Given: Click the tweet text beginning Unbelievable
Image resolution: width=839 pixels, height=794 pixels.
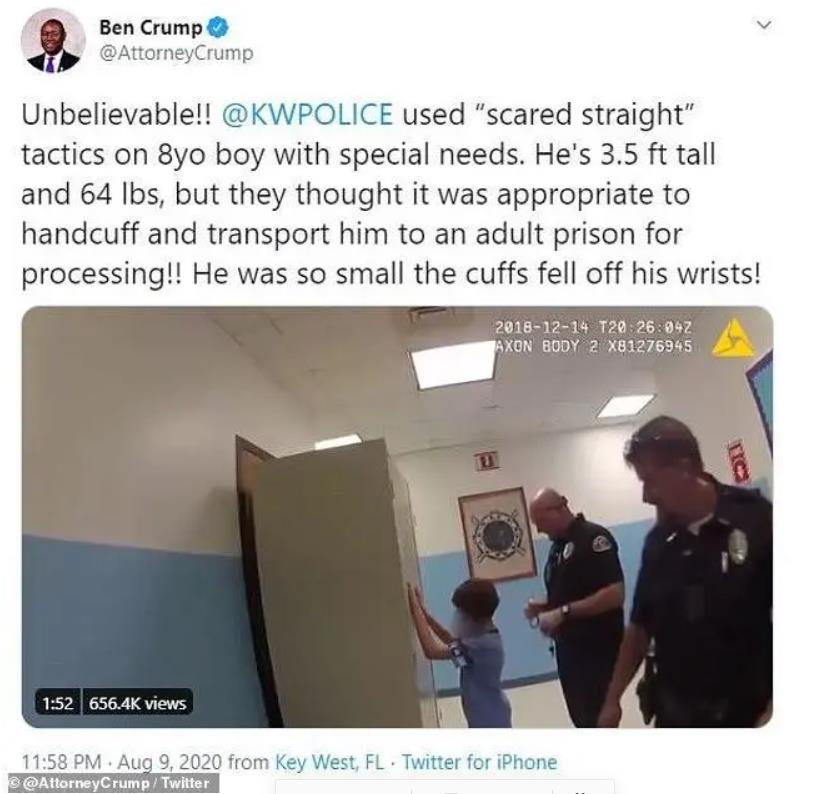Looking at the screenshot, I should coord(391,194).
